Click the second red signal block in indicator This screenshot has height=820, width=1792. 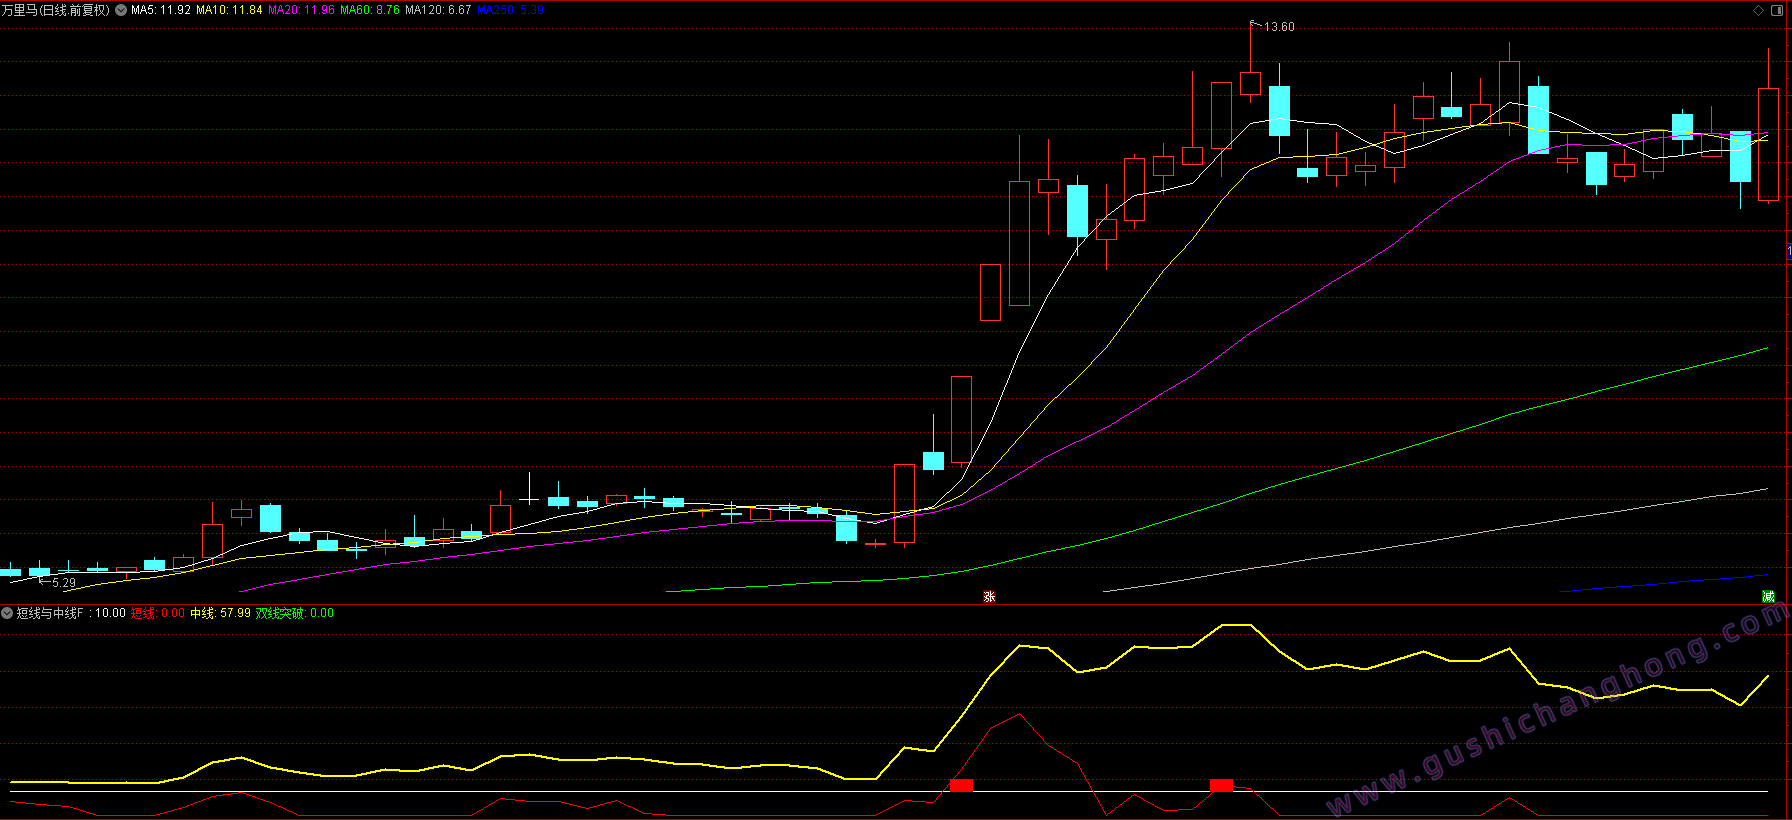1221,785
